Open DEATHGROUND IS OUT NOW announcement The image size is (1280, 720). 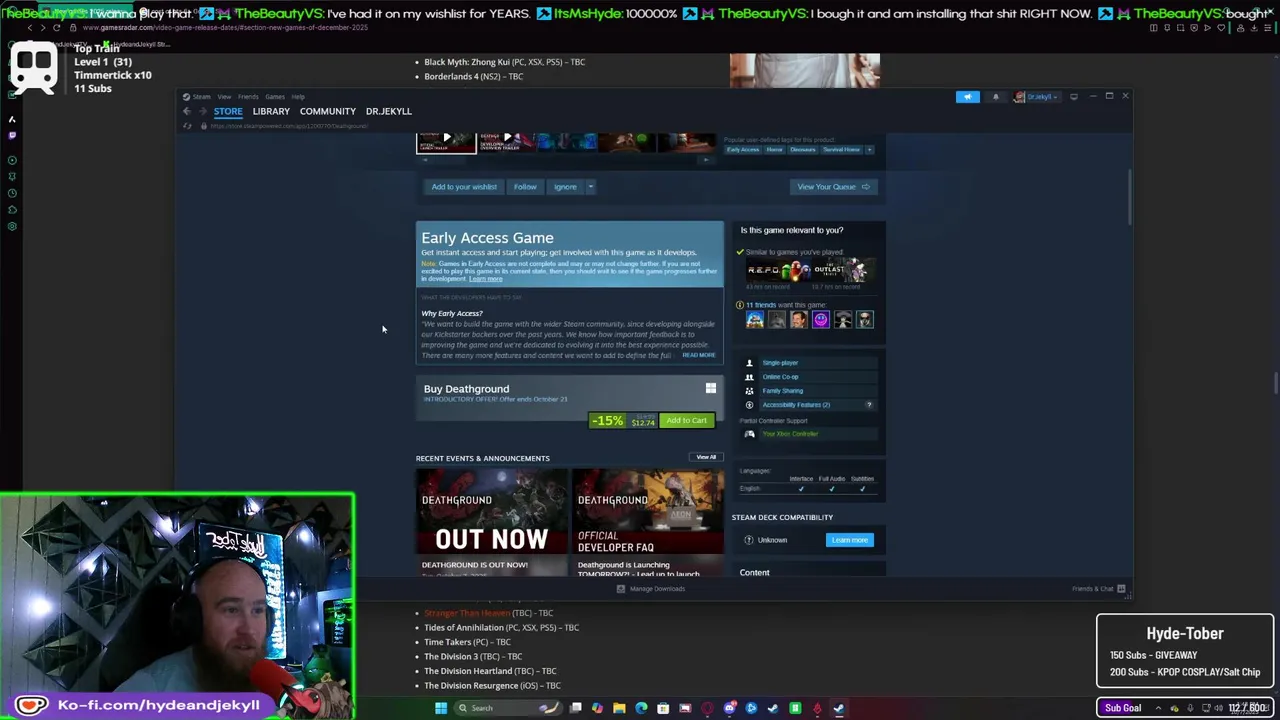pyautogui.click(x=491, y=523)
